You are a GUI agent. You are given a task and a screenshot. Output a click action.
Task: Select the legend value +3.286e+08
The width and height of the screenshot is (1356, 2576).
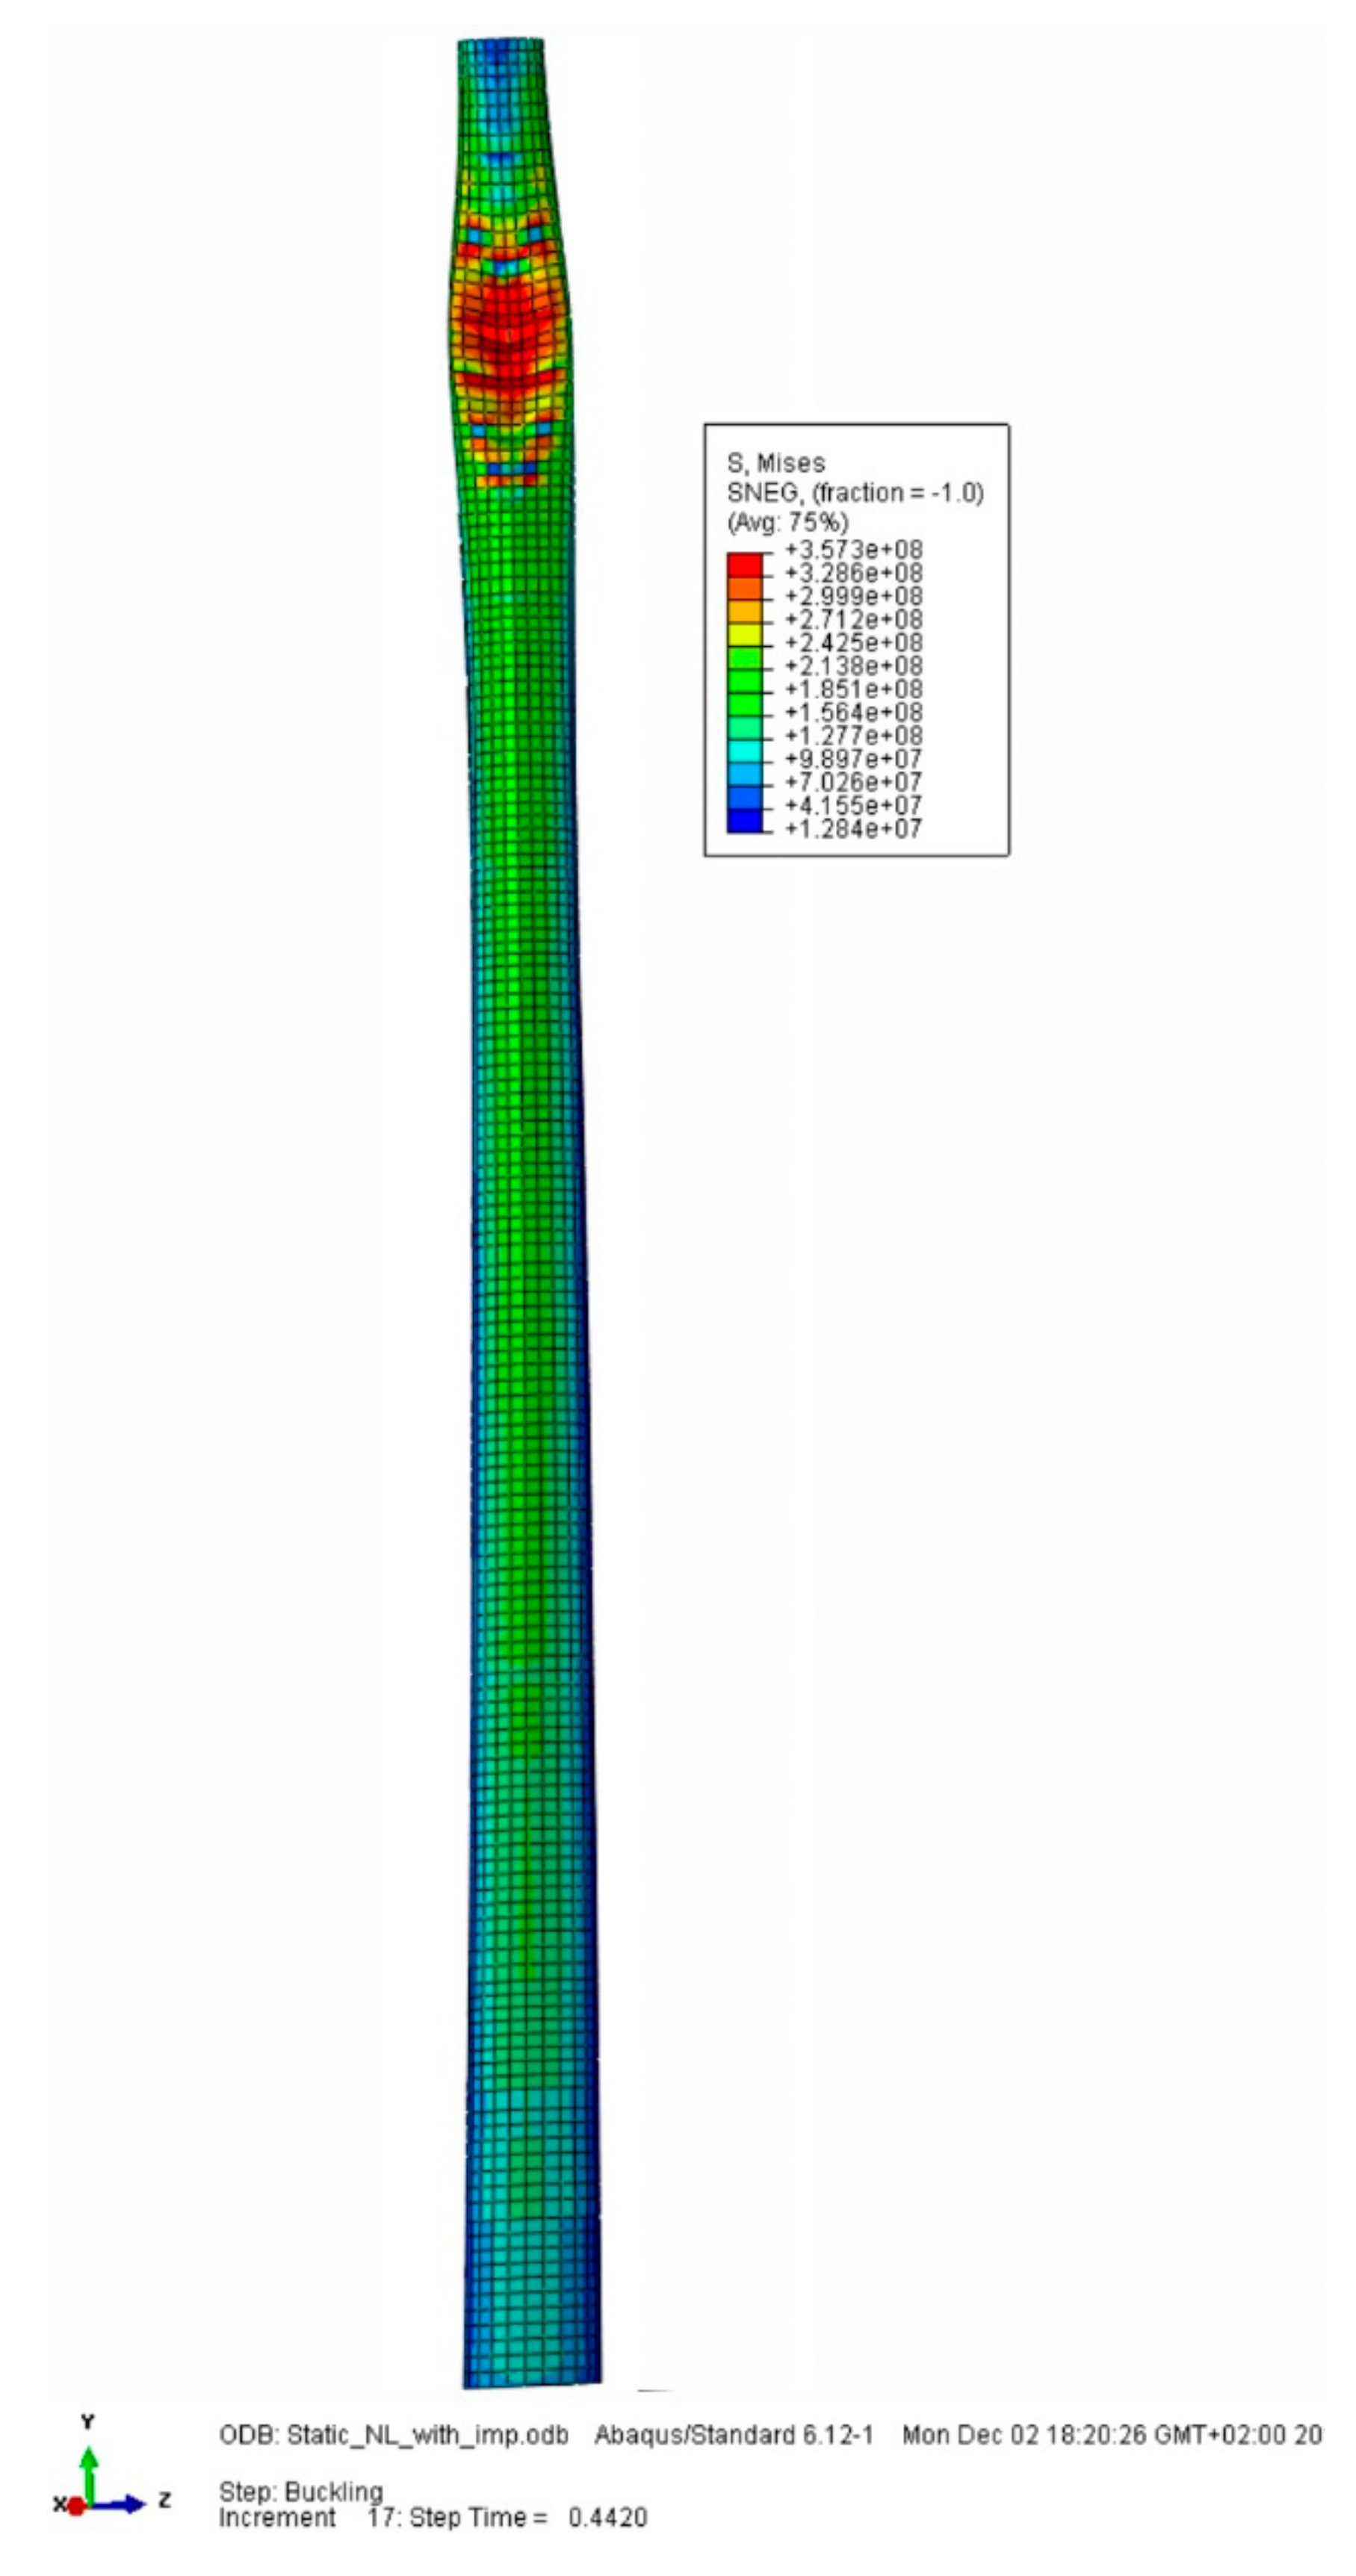tap(853, 573)
